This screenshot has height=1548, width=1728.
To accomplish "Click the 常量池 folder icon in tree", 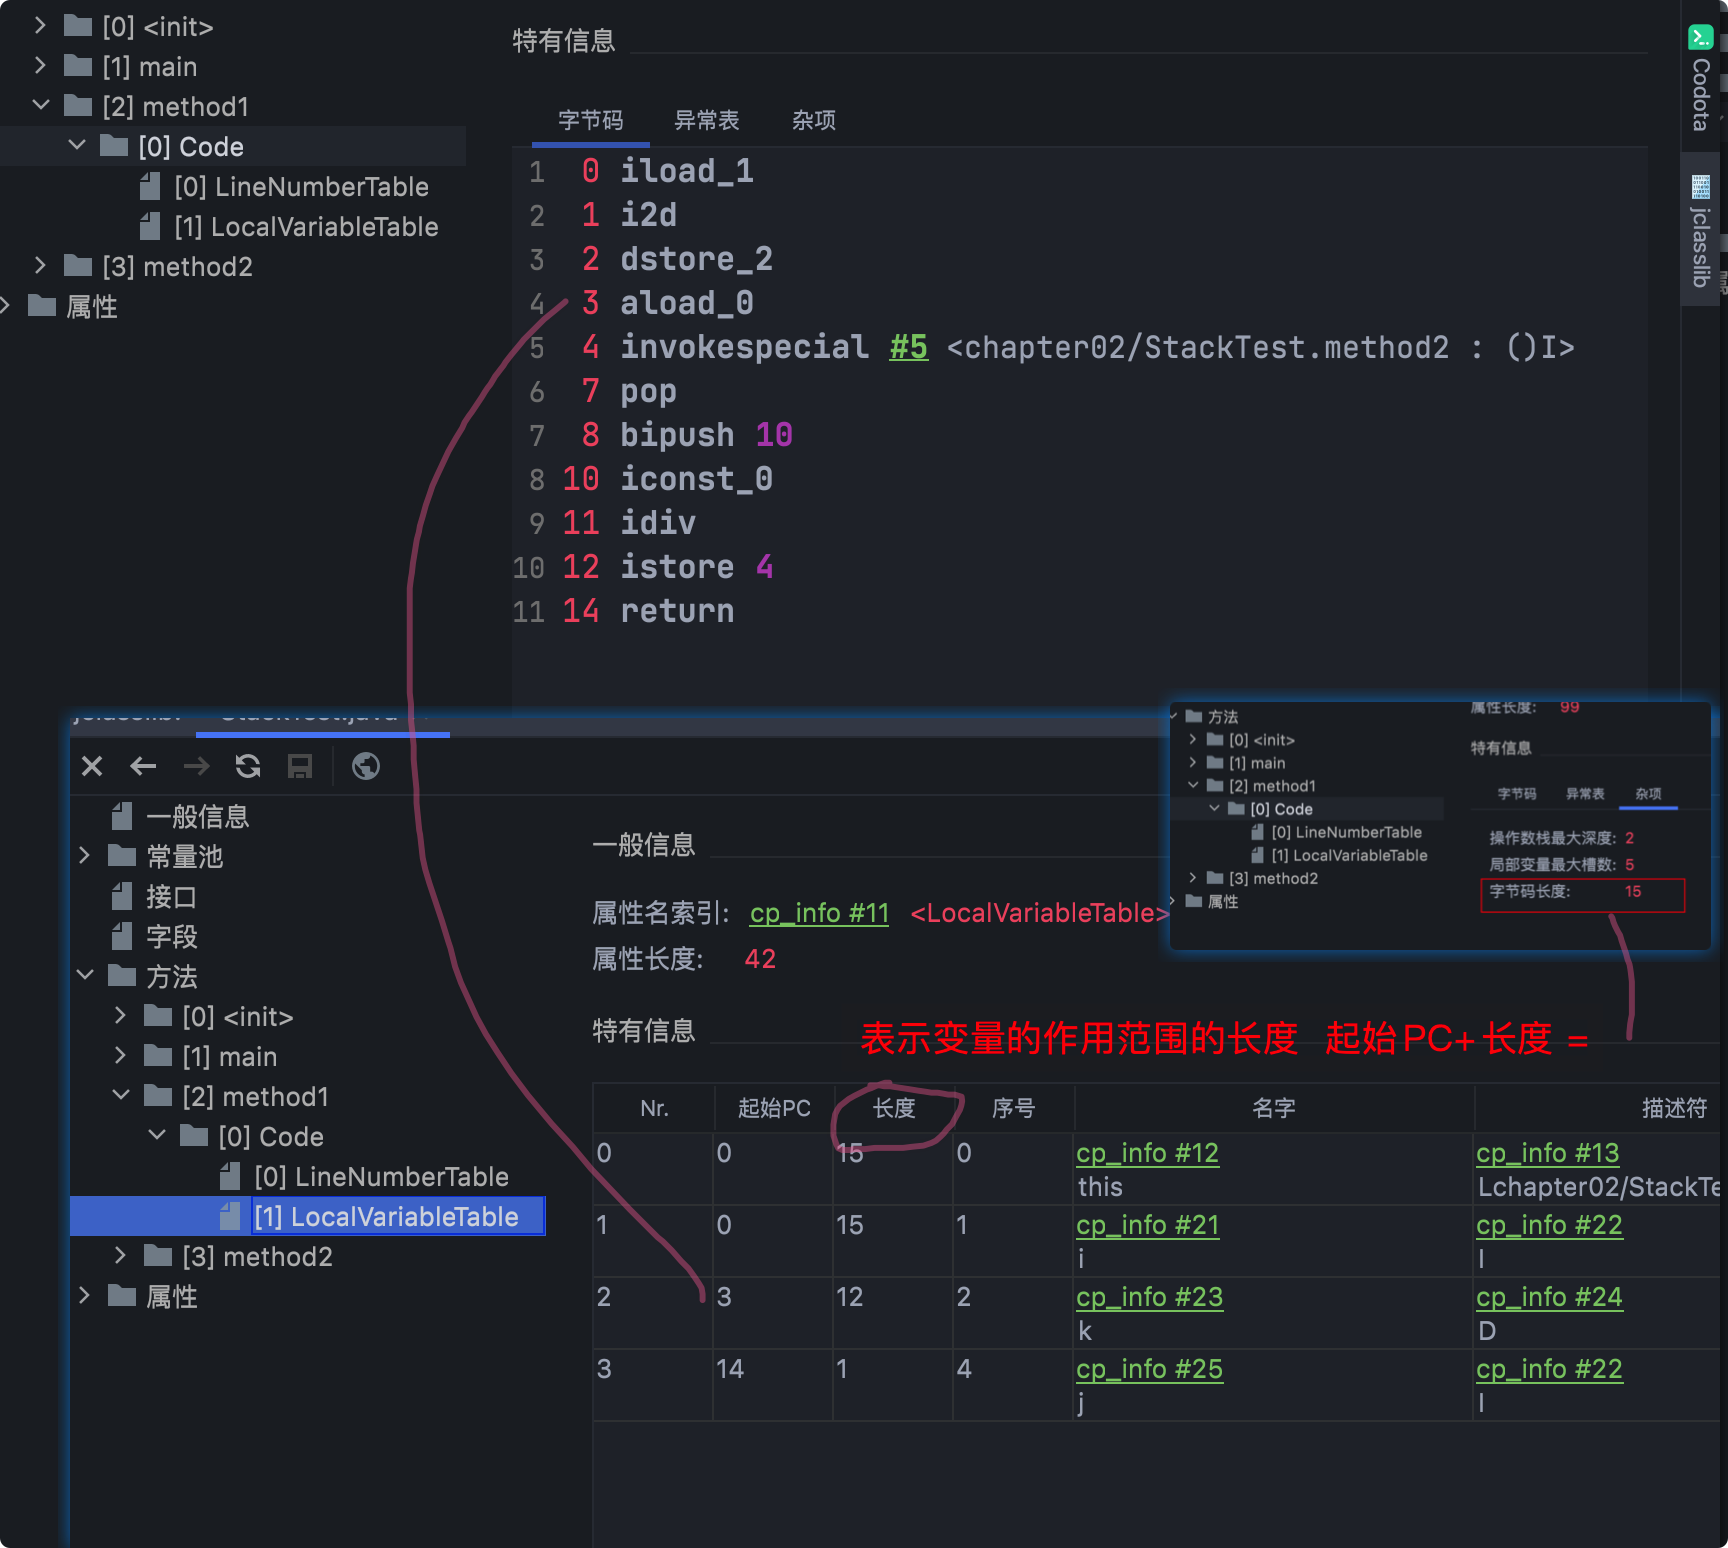I will 122,856.
